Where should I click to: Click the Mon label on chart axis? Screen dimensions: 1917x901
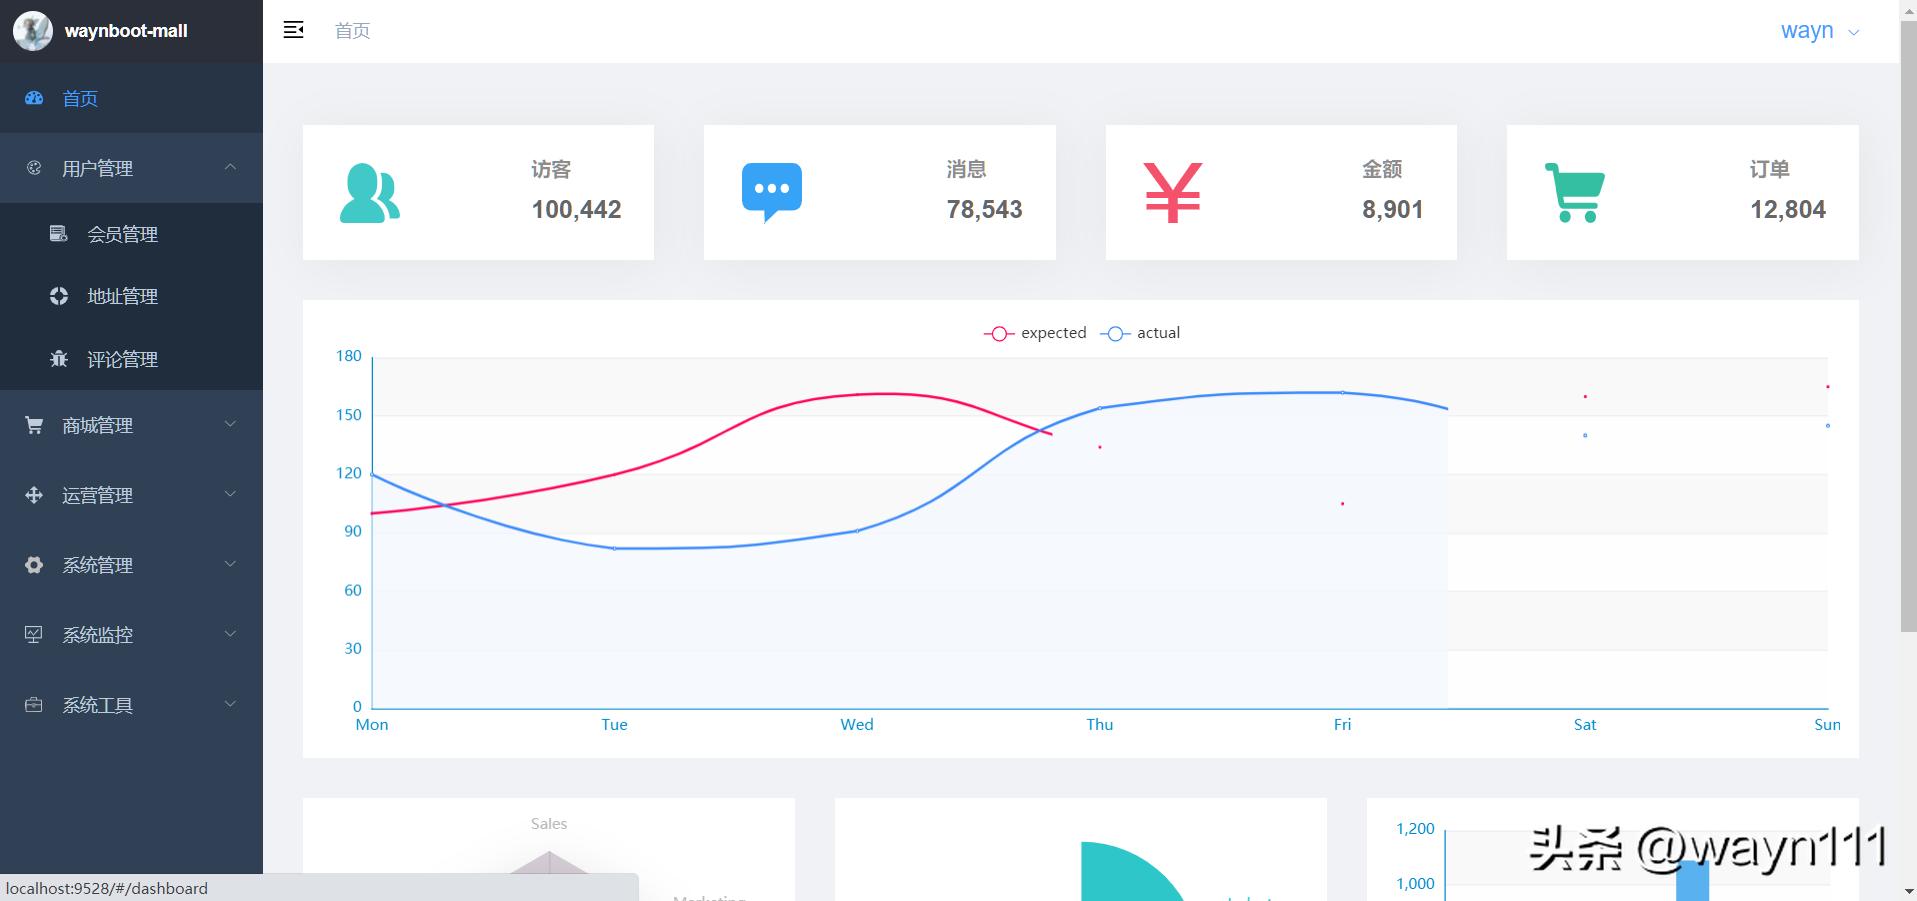click(x=372, y=725)
